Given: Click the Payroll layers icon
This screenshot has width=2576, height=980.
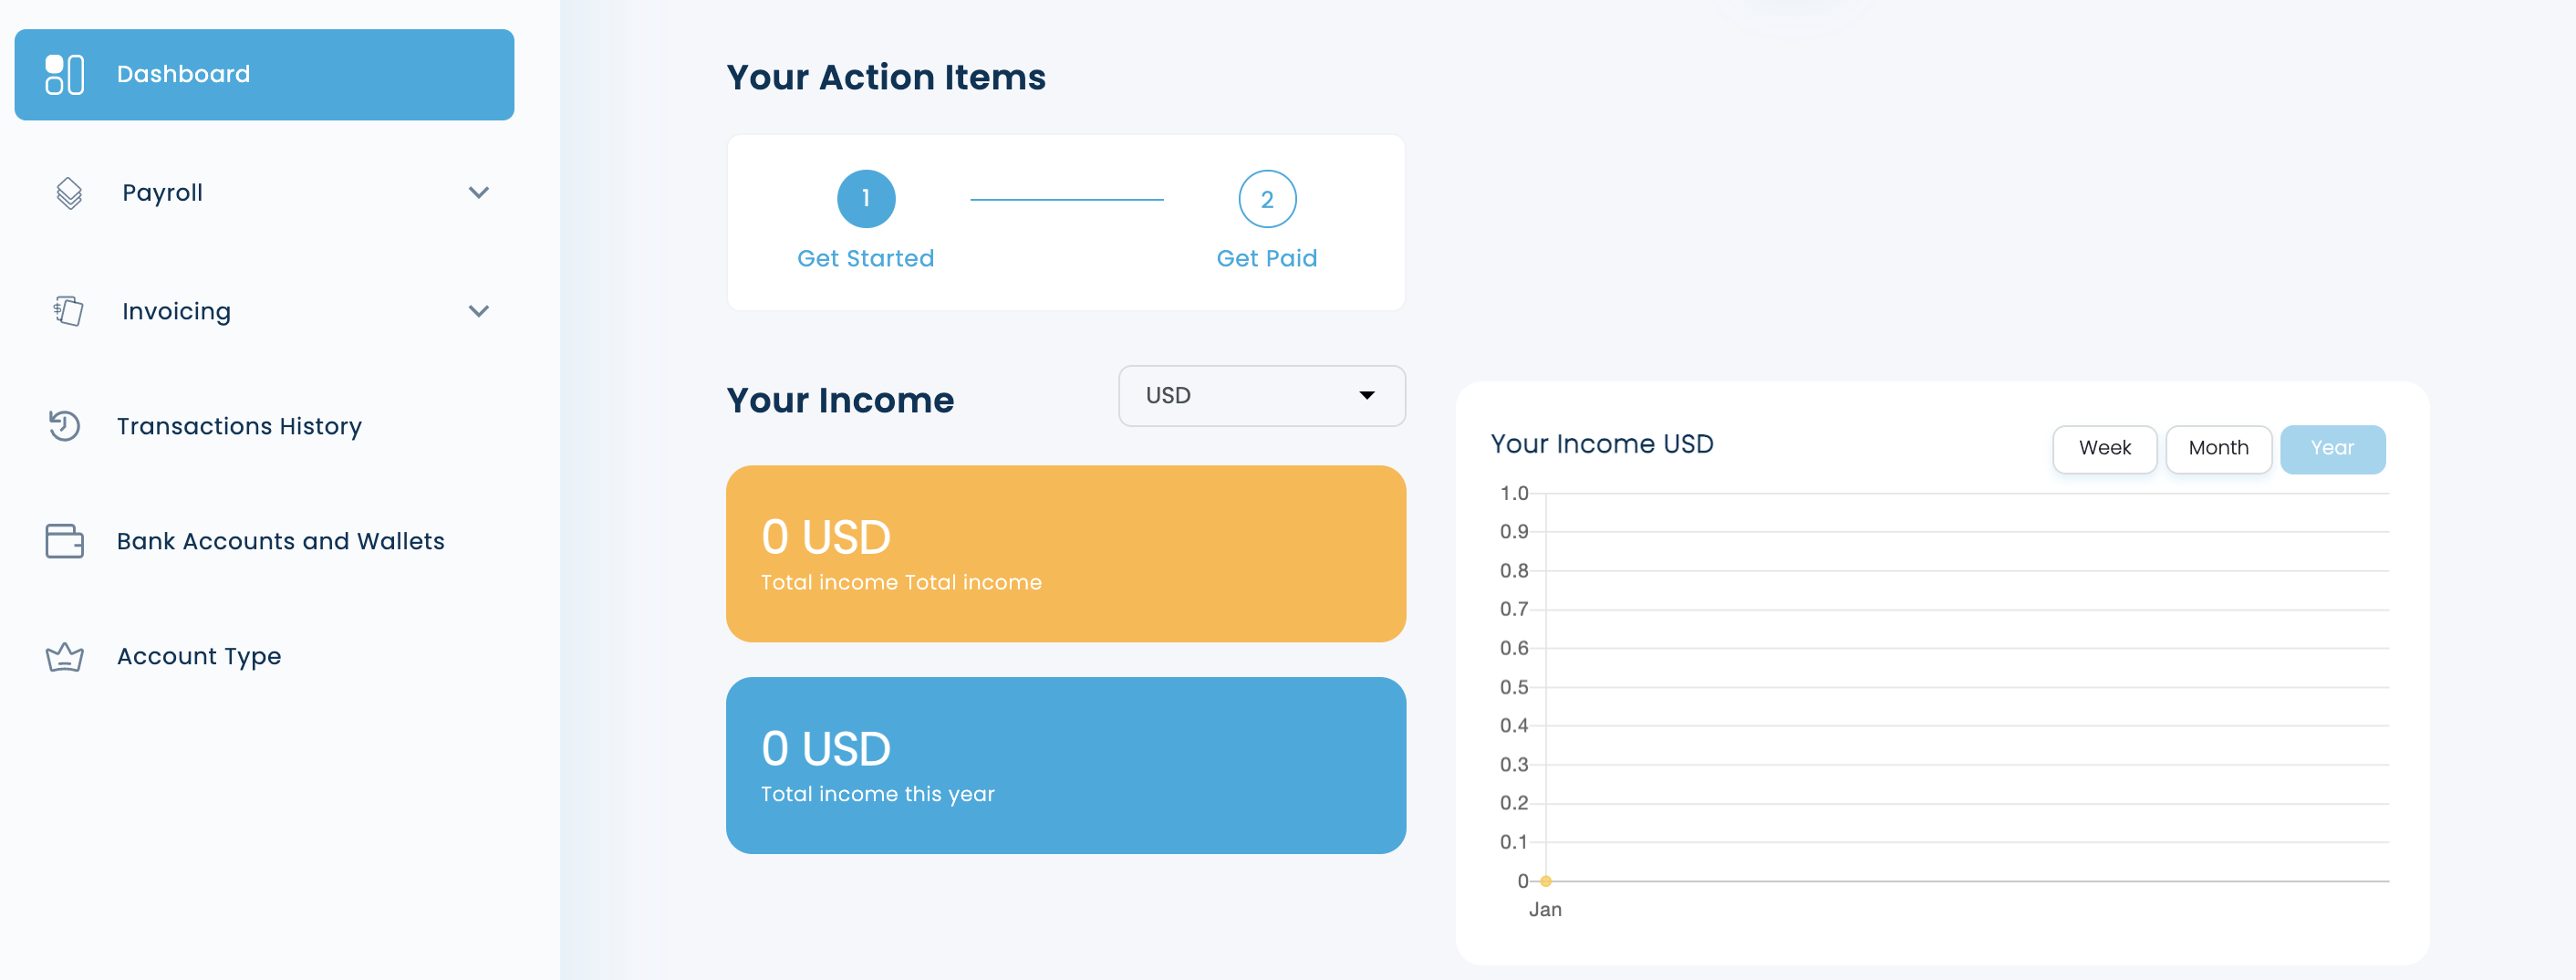Looking at the screenshot, I should coord(69,193).
